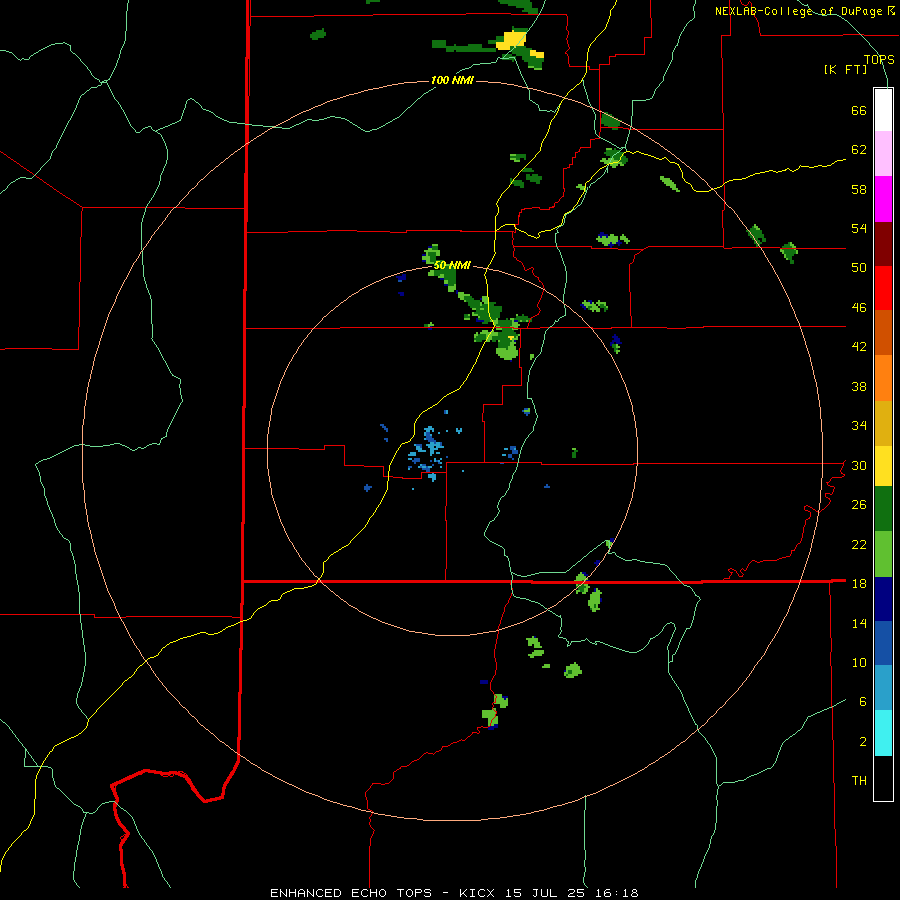Image resolution: width=900 pixels, height=900 pixels.
Task: Click the '18' legend value
Action: pos(859,583)
